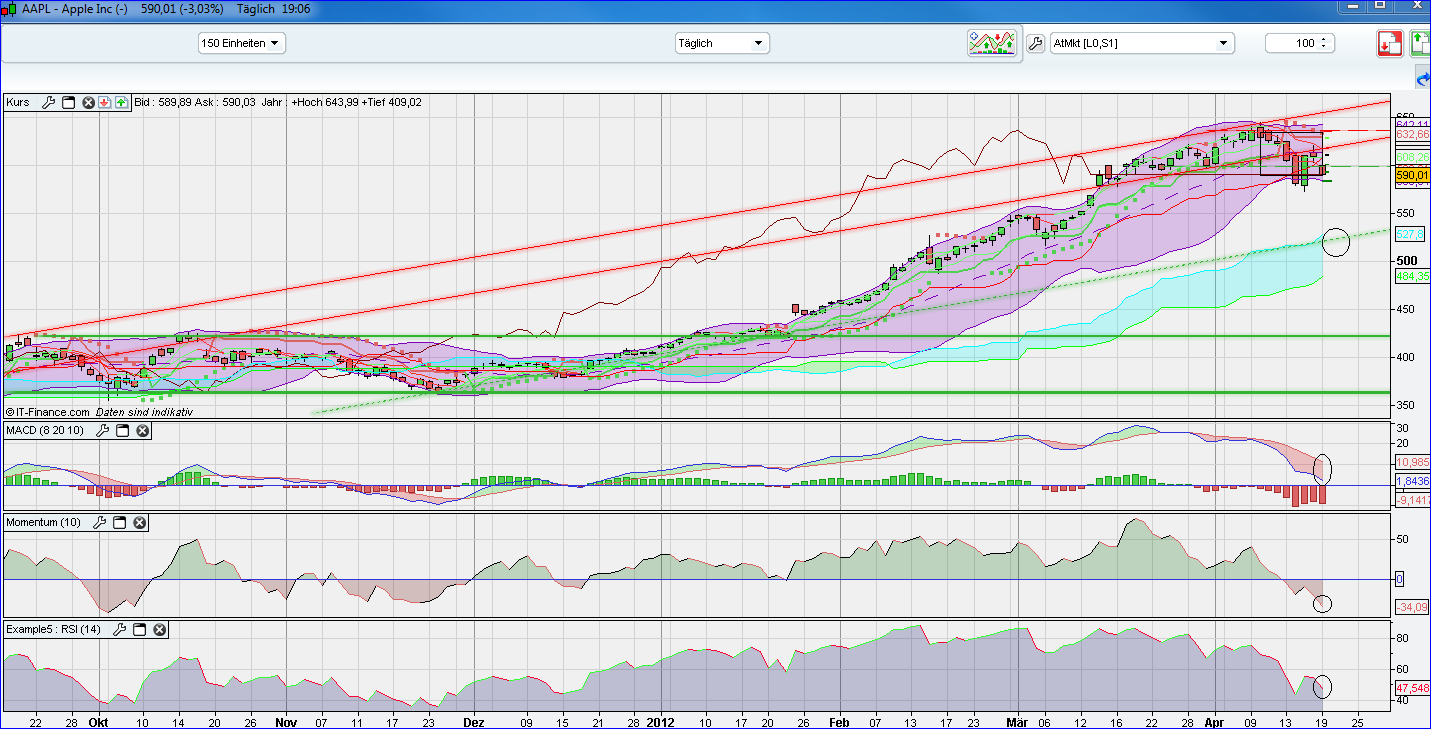Remove the RSI indicator with its X button

click(x=158, y=630)
